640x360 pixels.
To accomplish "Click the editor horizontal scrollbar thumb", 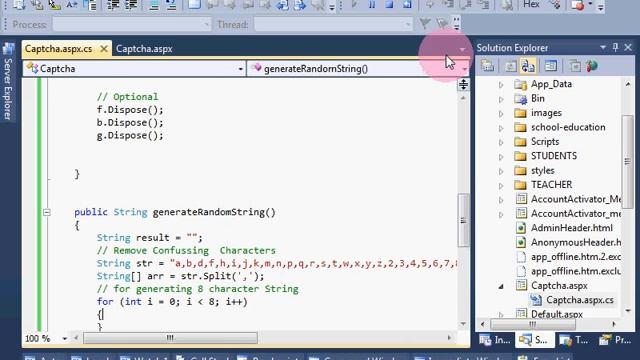I will click(x=170, y=338).
